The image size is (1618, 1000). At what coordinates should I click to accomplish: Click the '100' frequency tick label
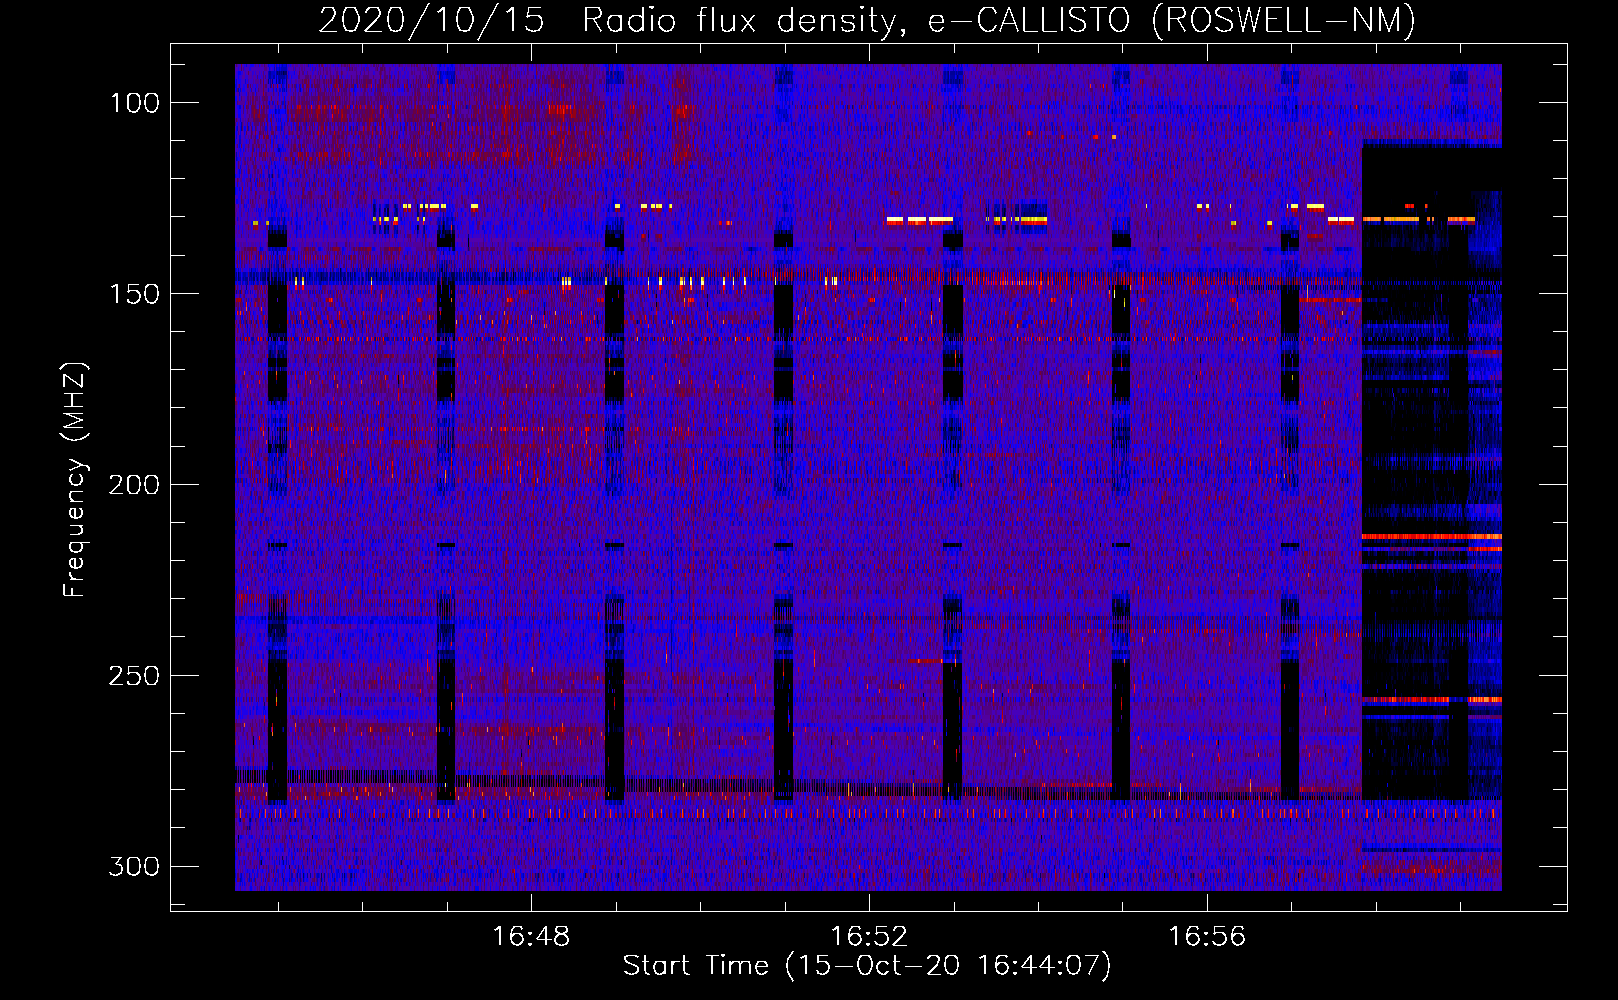(x=135, y=103)
